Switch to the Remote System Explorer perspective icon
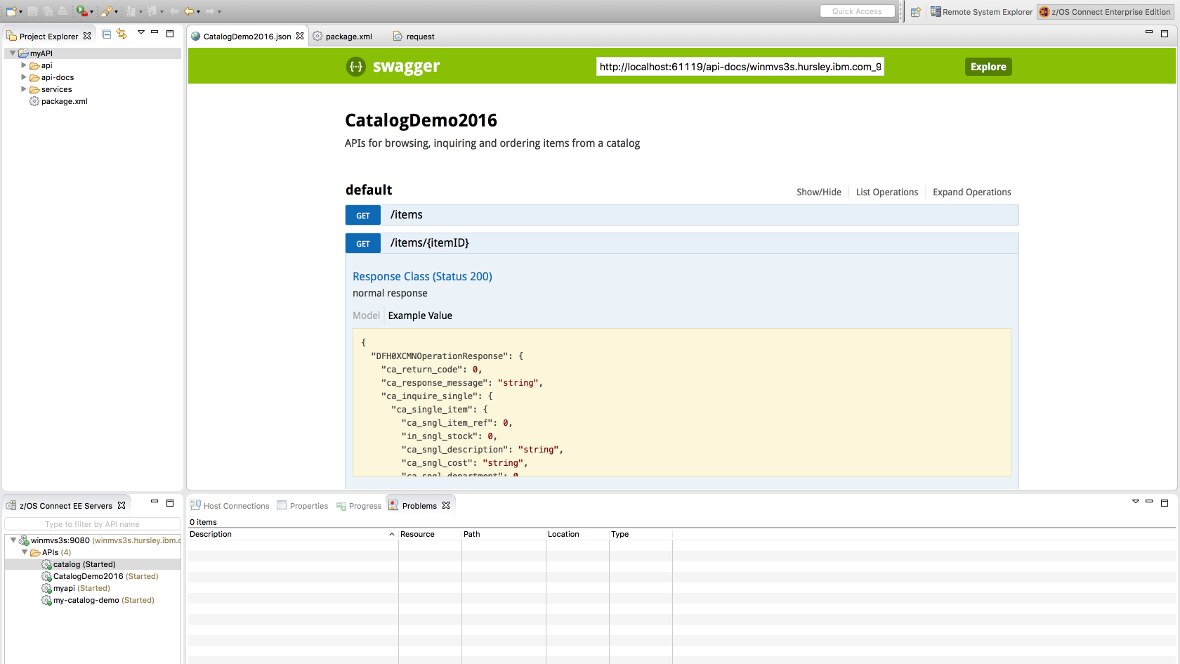This screenshot has height=664, width=1180. tap(935, 9)
